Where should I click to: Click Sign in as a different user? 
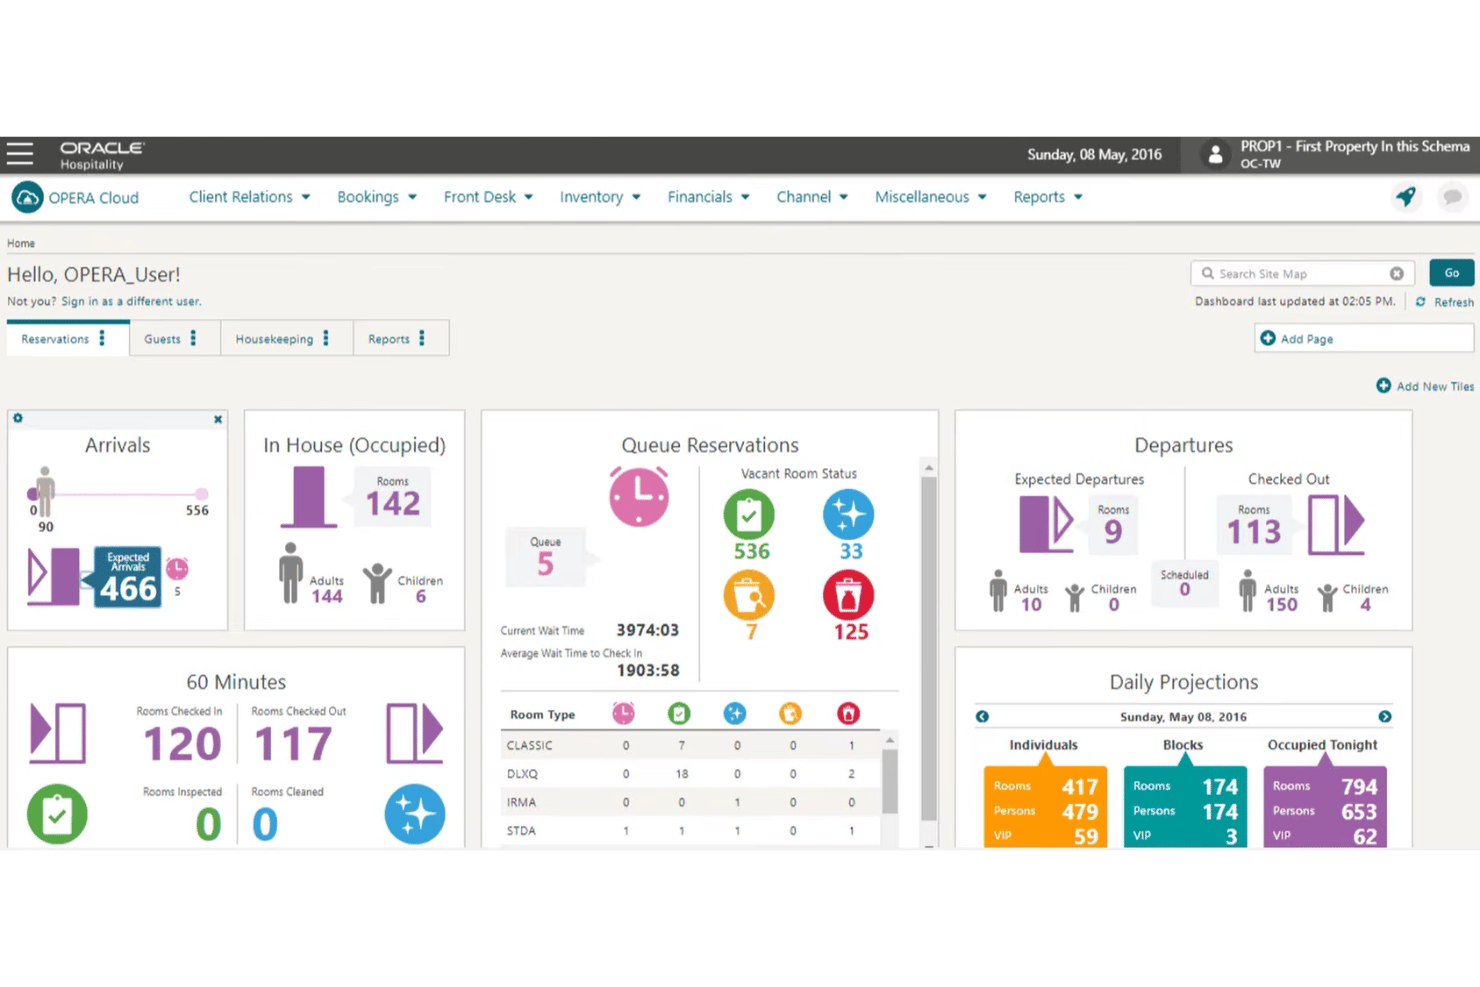(x=131, y=301)
